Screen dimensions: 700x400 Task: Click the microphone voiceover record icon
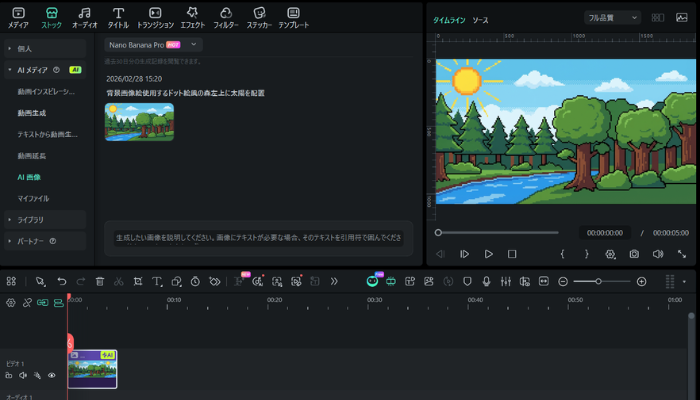point(486,282)
